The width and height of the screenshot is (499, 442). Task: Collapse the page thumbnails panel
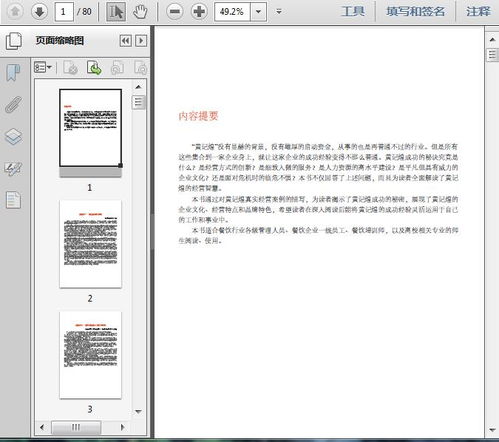(126, 41)
